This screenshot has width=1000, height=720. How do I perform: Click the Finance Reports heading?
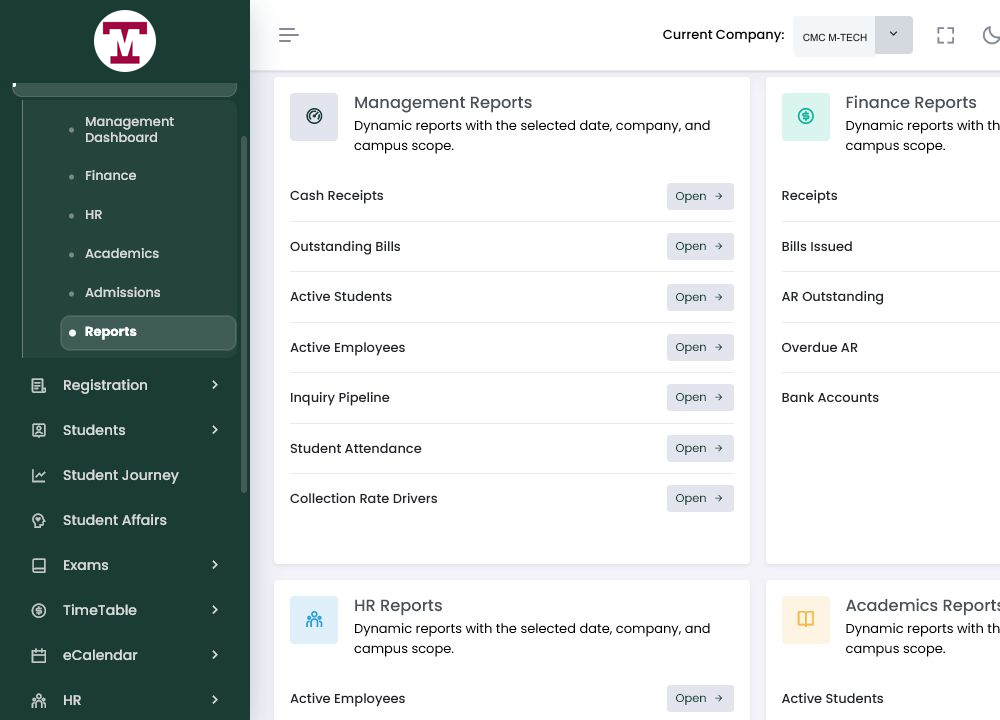(910, 103)
